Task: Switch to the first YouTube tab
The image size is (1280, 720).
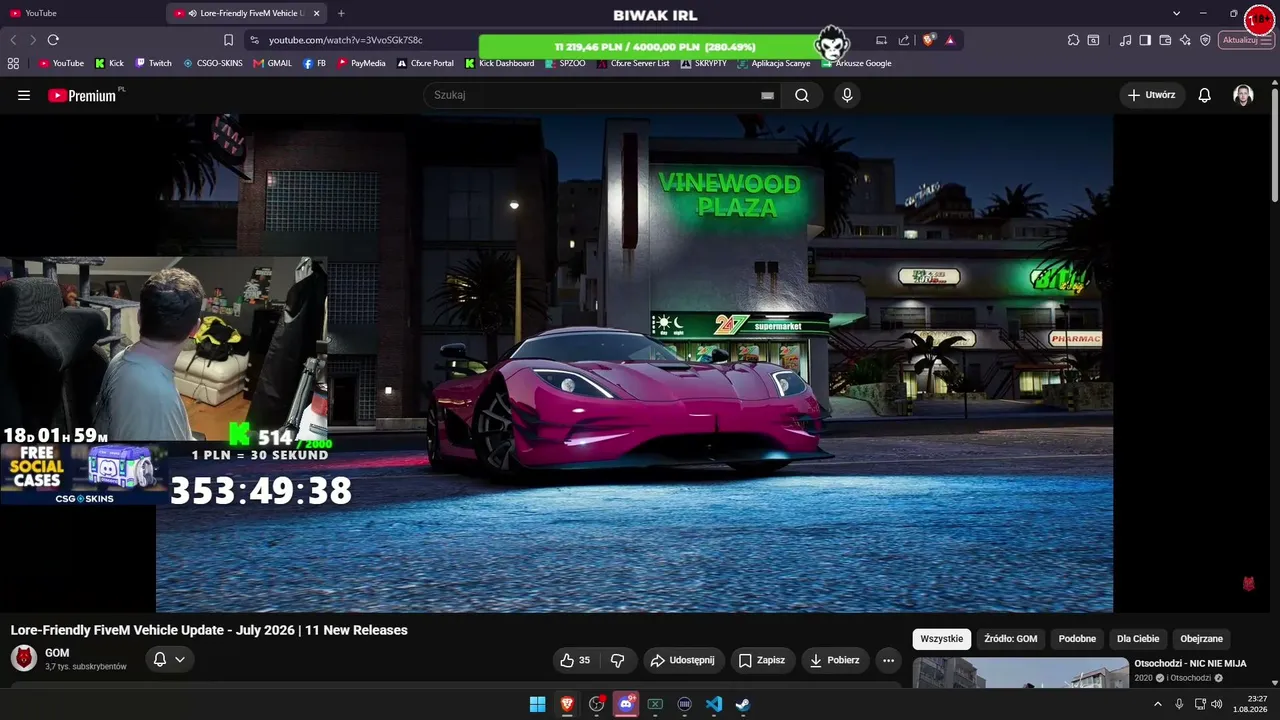Action: (x=82, y=13)
